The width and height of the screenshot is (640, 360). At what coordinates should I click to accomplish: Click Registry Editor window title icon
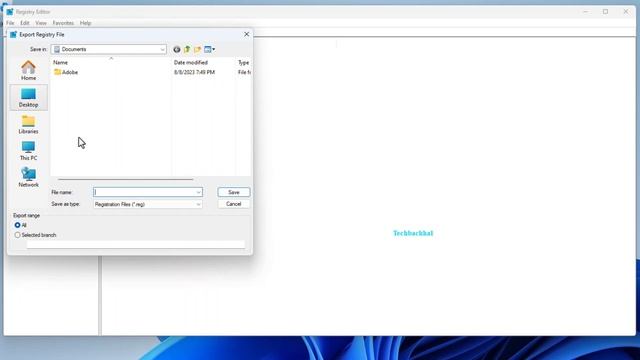10,12
